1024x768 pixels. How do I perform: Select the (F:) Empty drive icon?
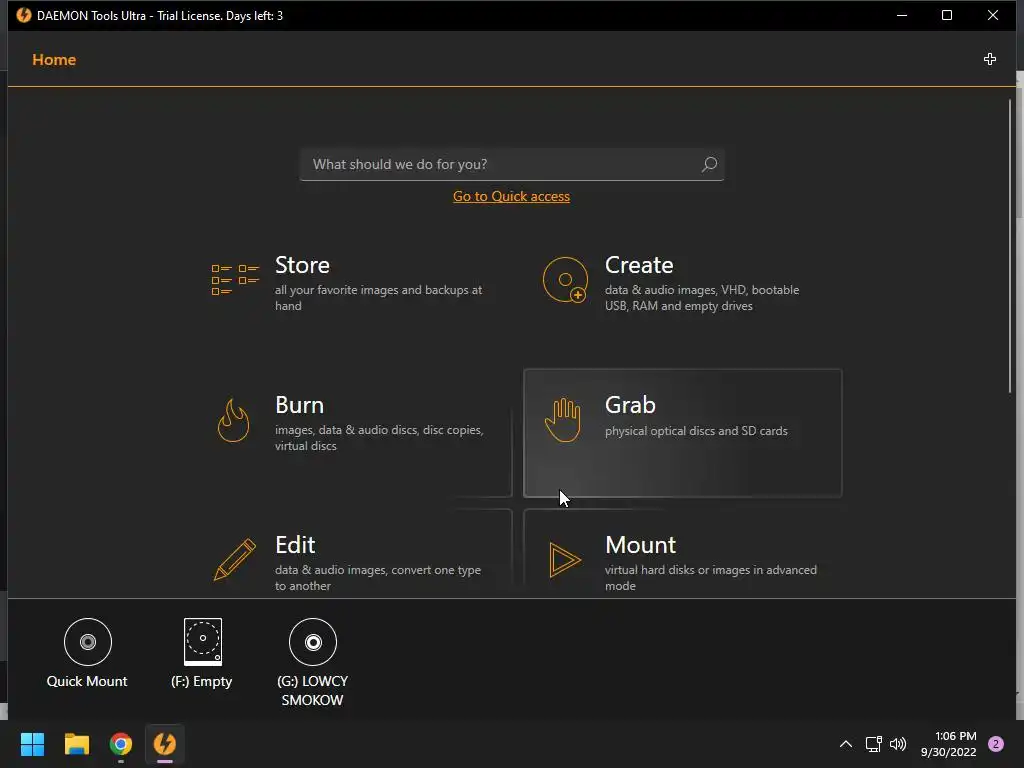tap(202, 641)
